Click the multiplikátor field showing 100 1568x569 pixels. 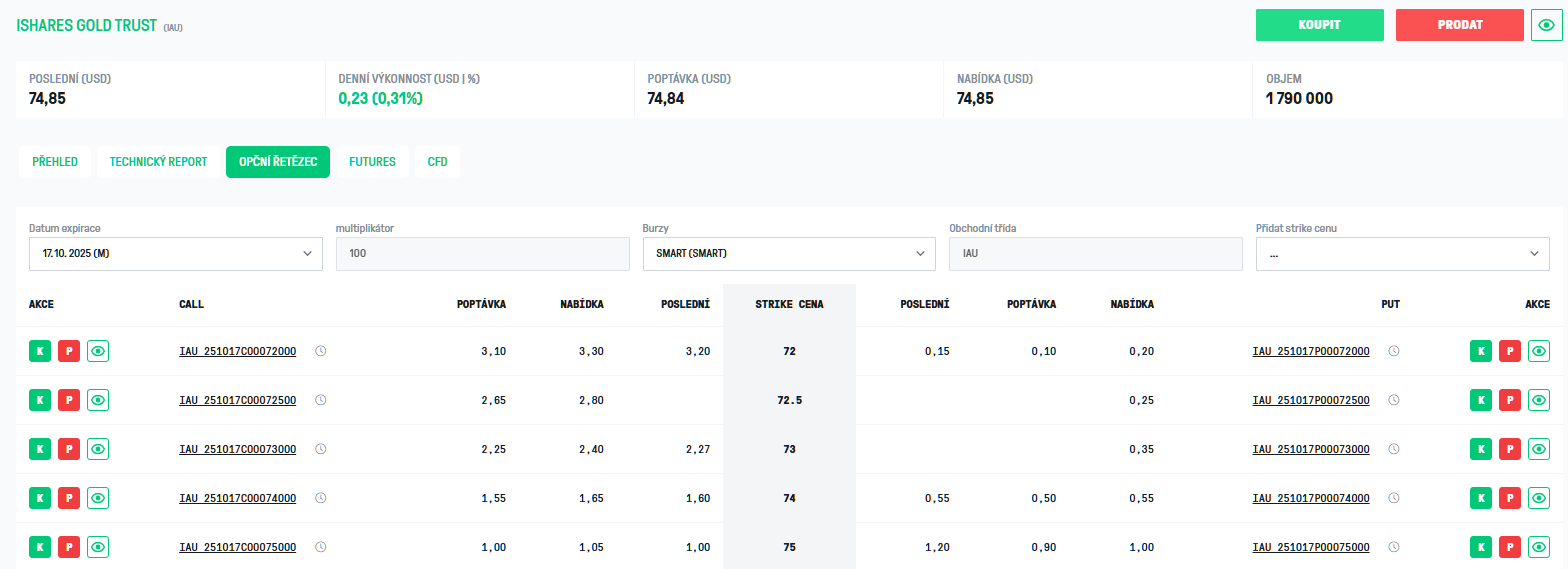click(482, 254)
